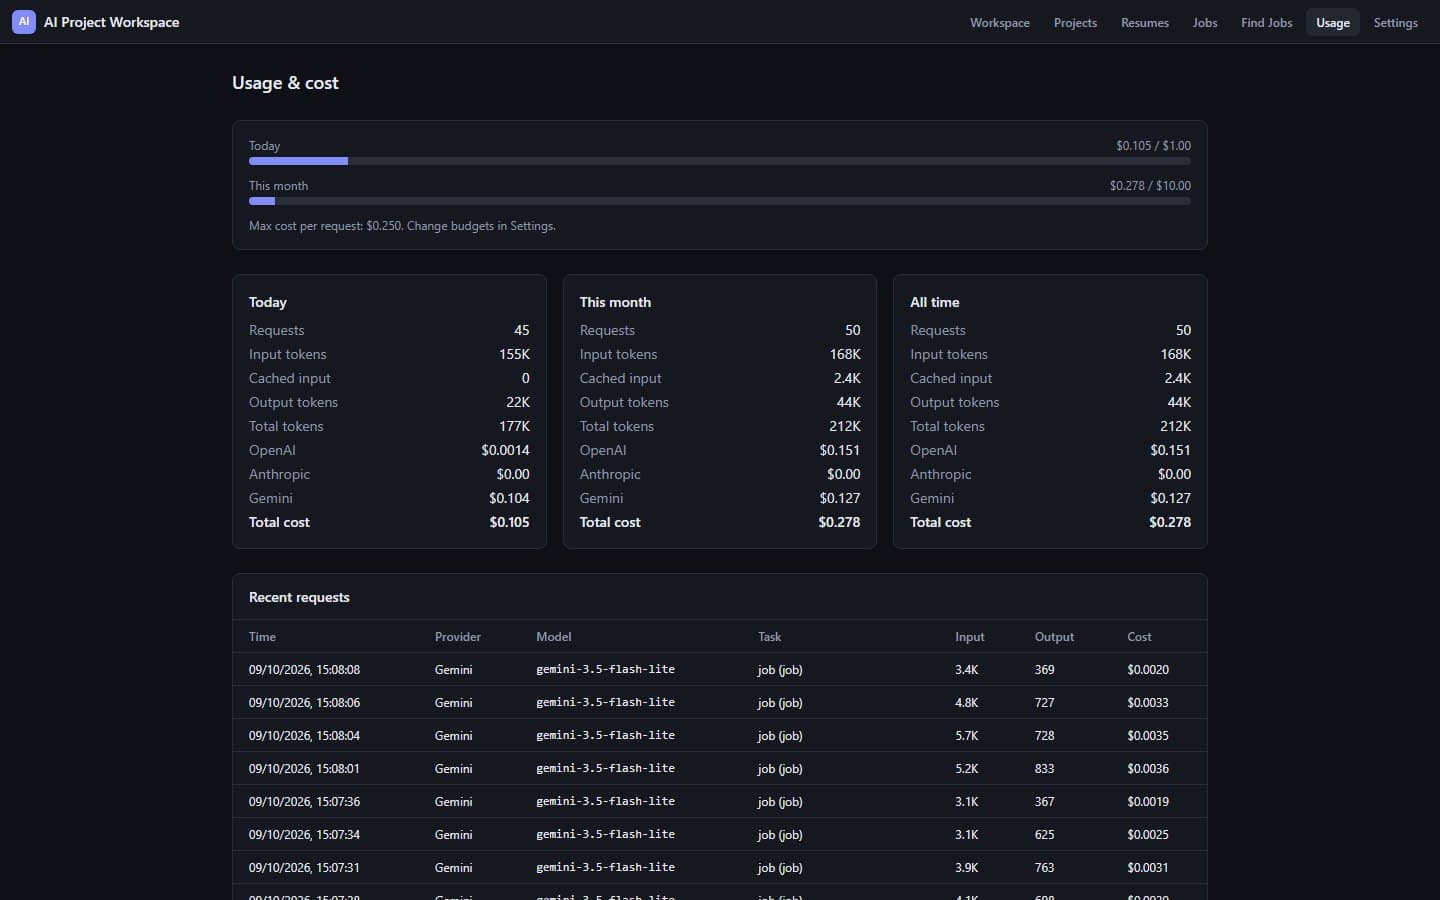The image size is (1440, 900).
Task: Click the Today card's Total cost $0.105
Action: tap(509, 522)
